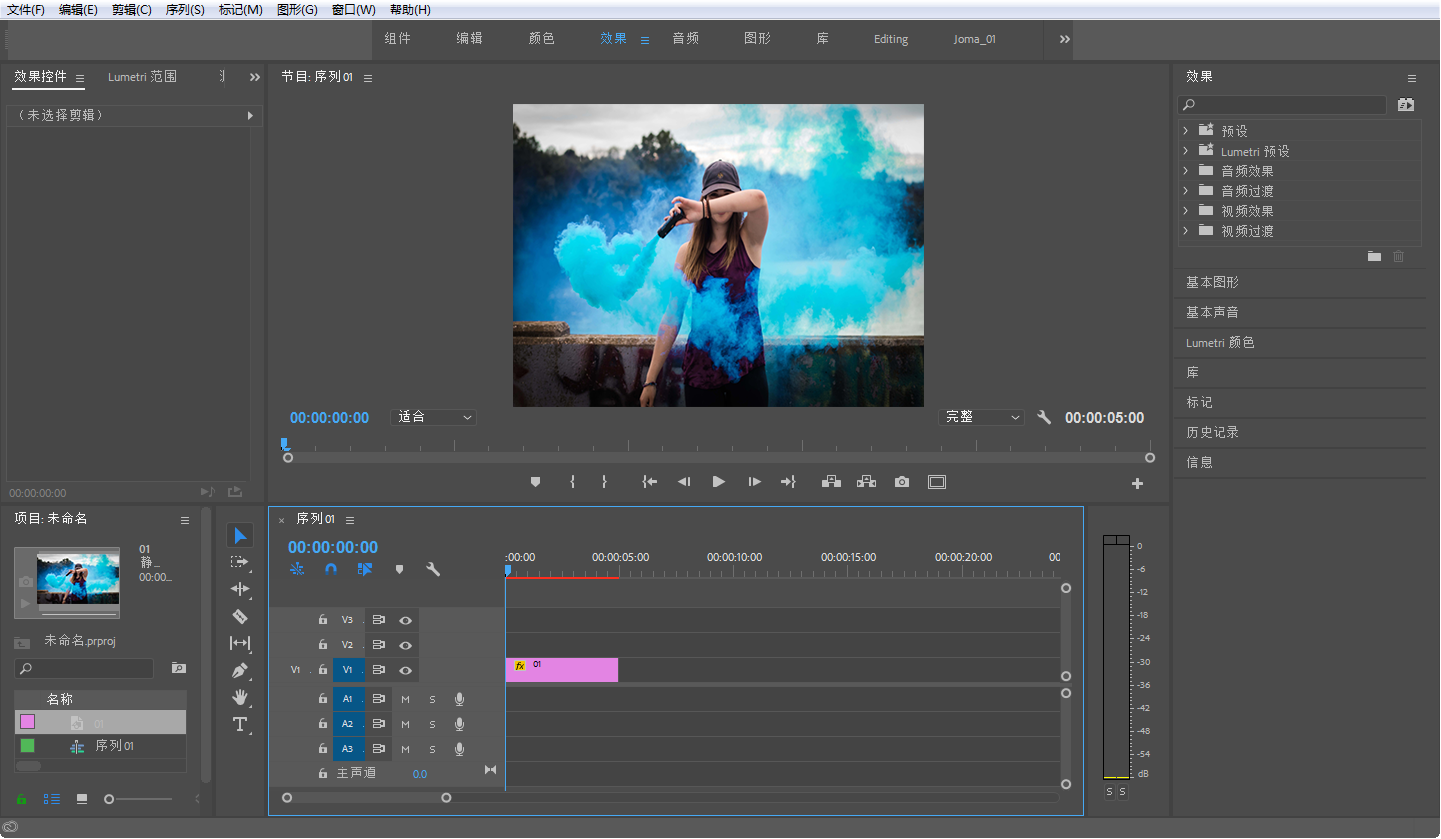1441x839 pixels.
Task: Click project thumbnail of clip 01
Action: point(67,582)
